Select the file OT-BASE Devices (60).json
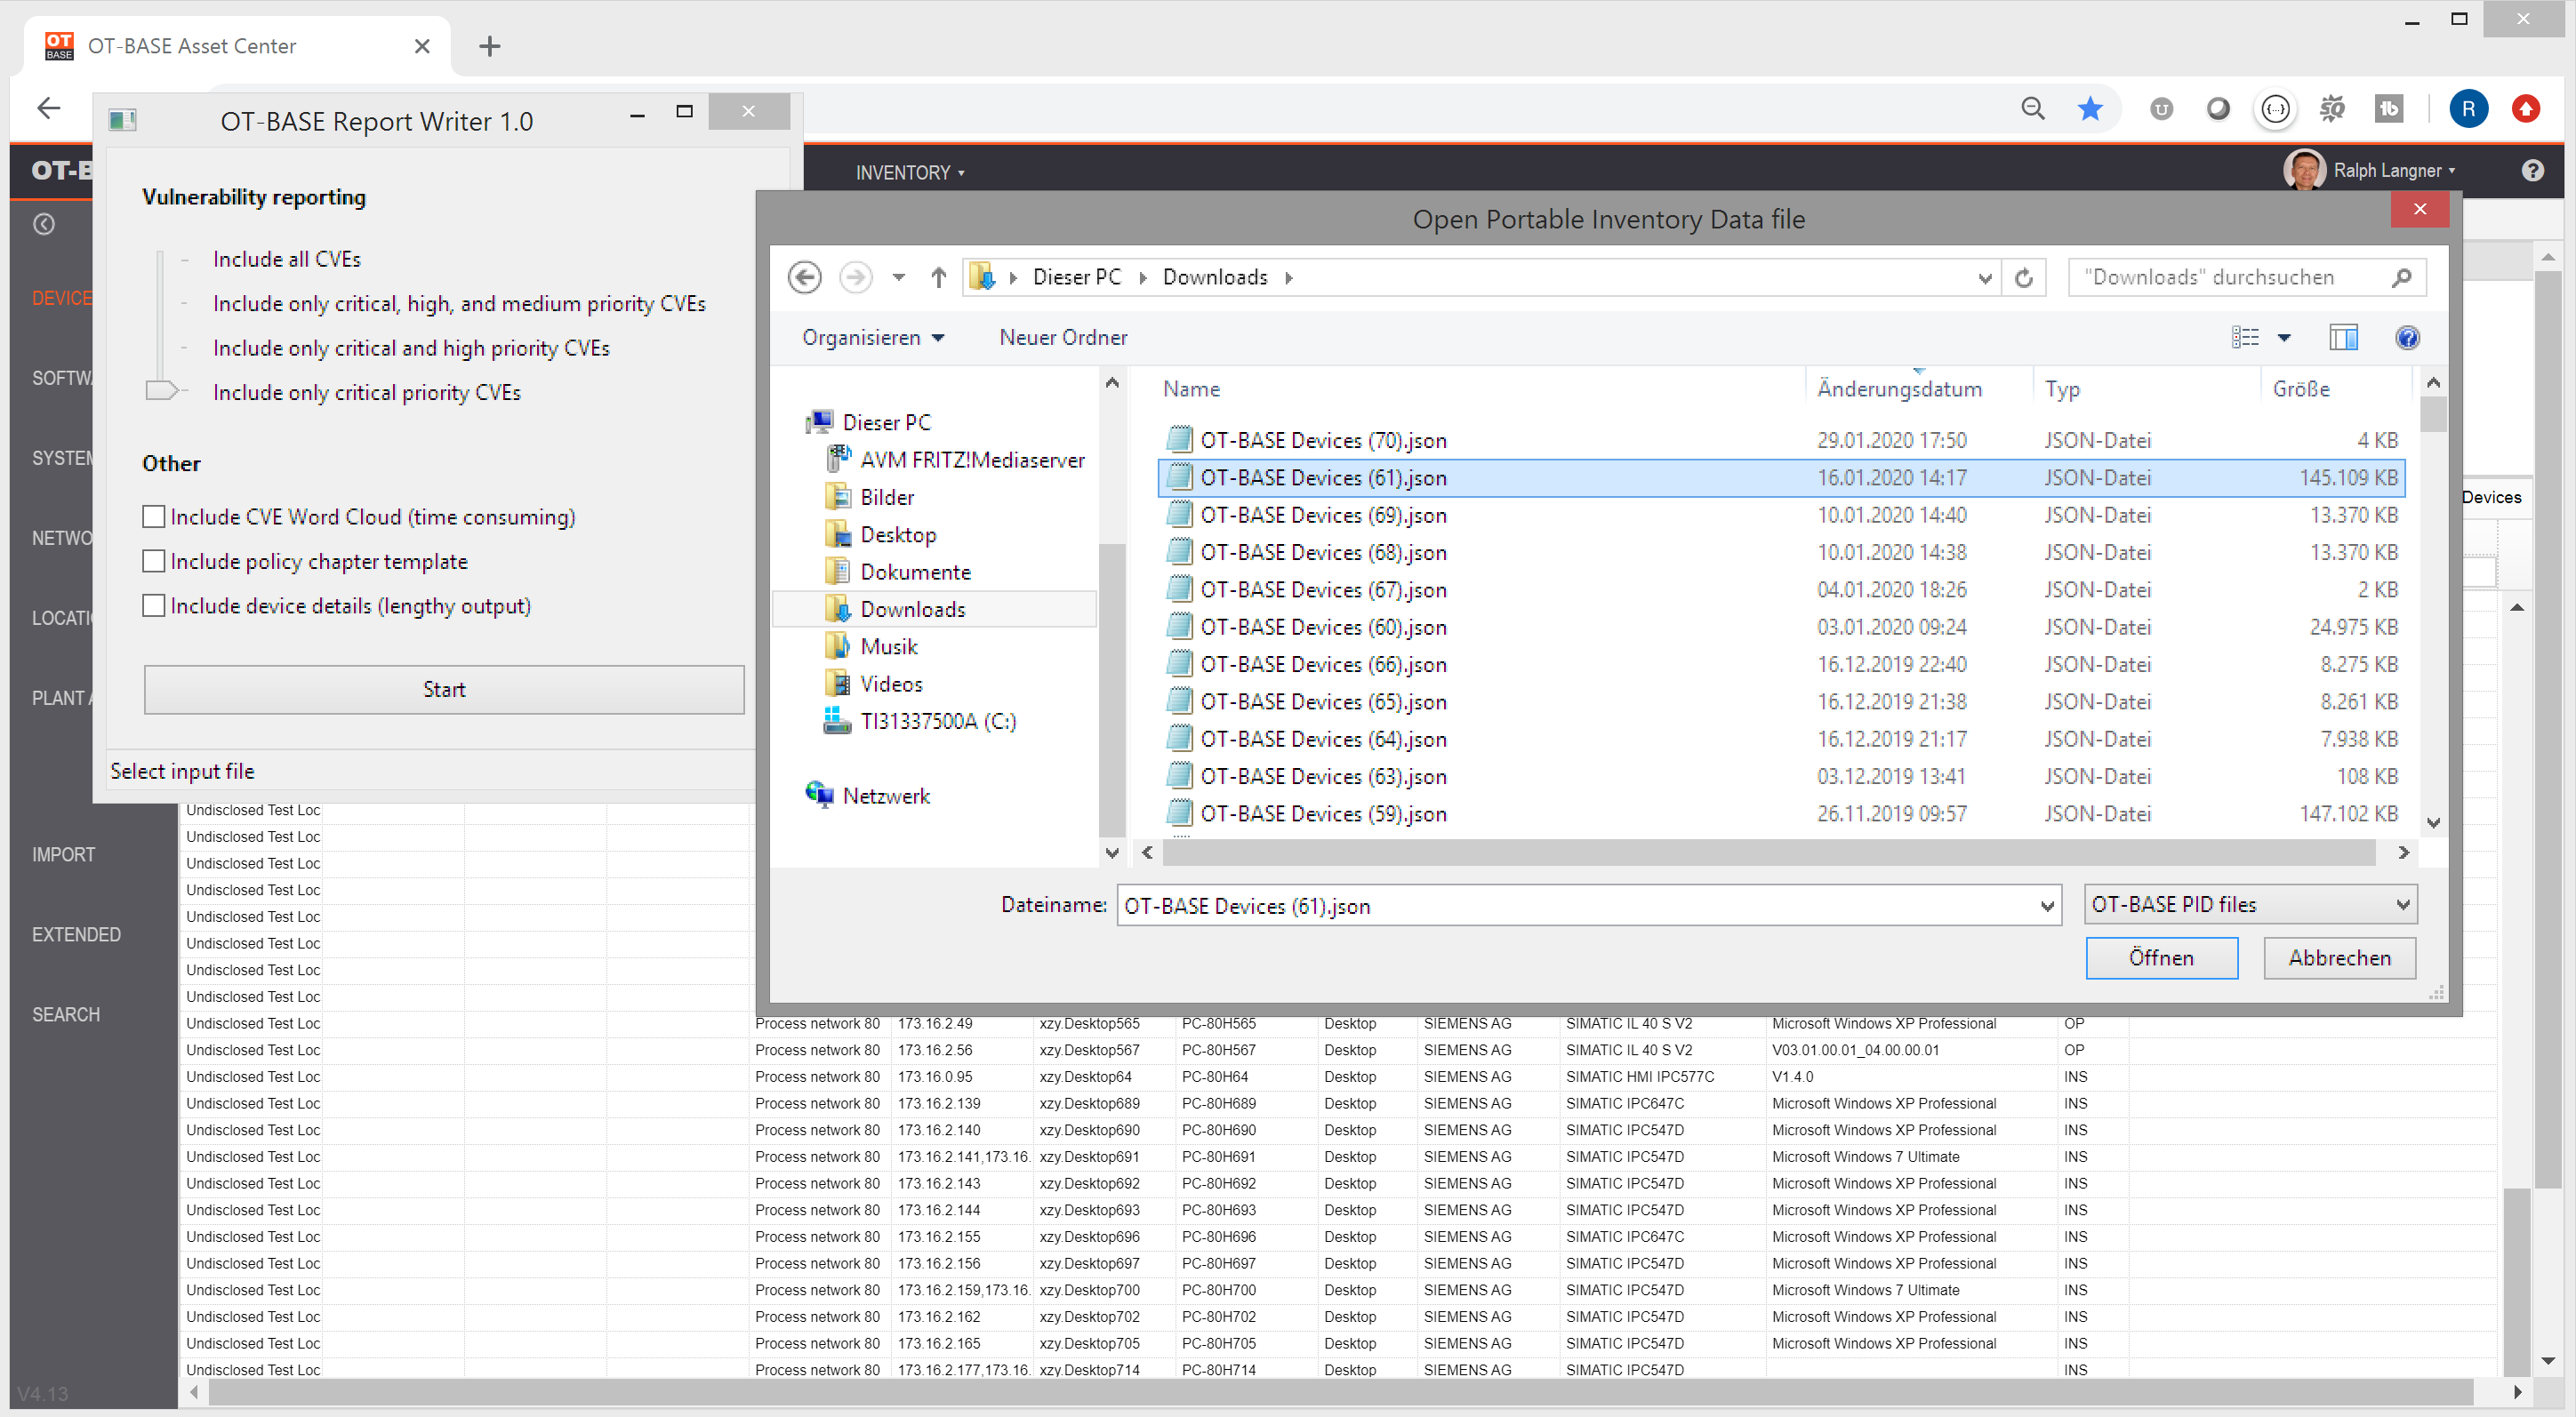Viewport: 2576px width, 1417px height. click(1781, 627)
